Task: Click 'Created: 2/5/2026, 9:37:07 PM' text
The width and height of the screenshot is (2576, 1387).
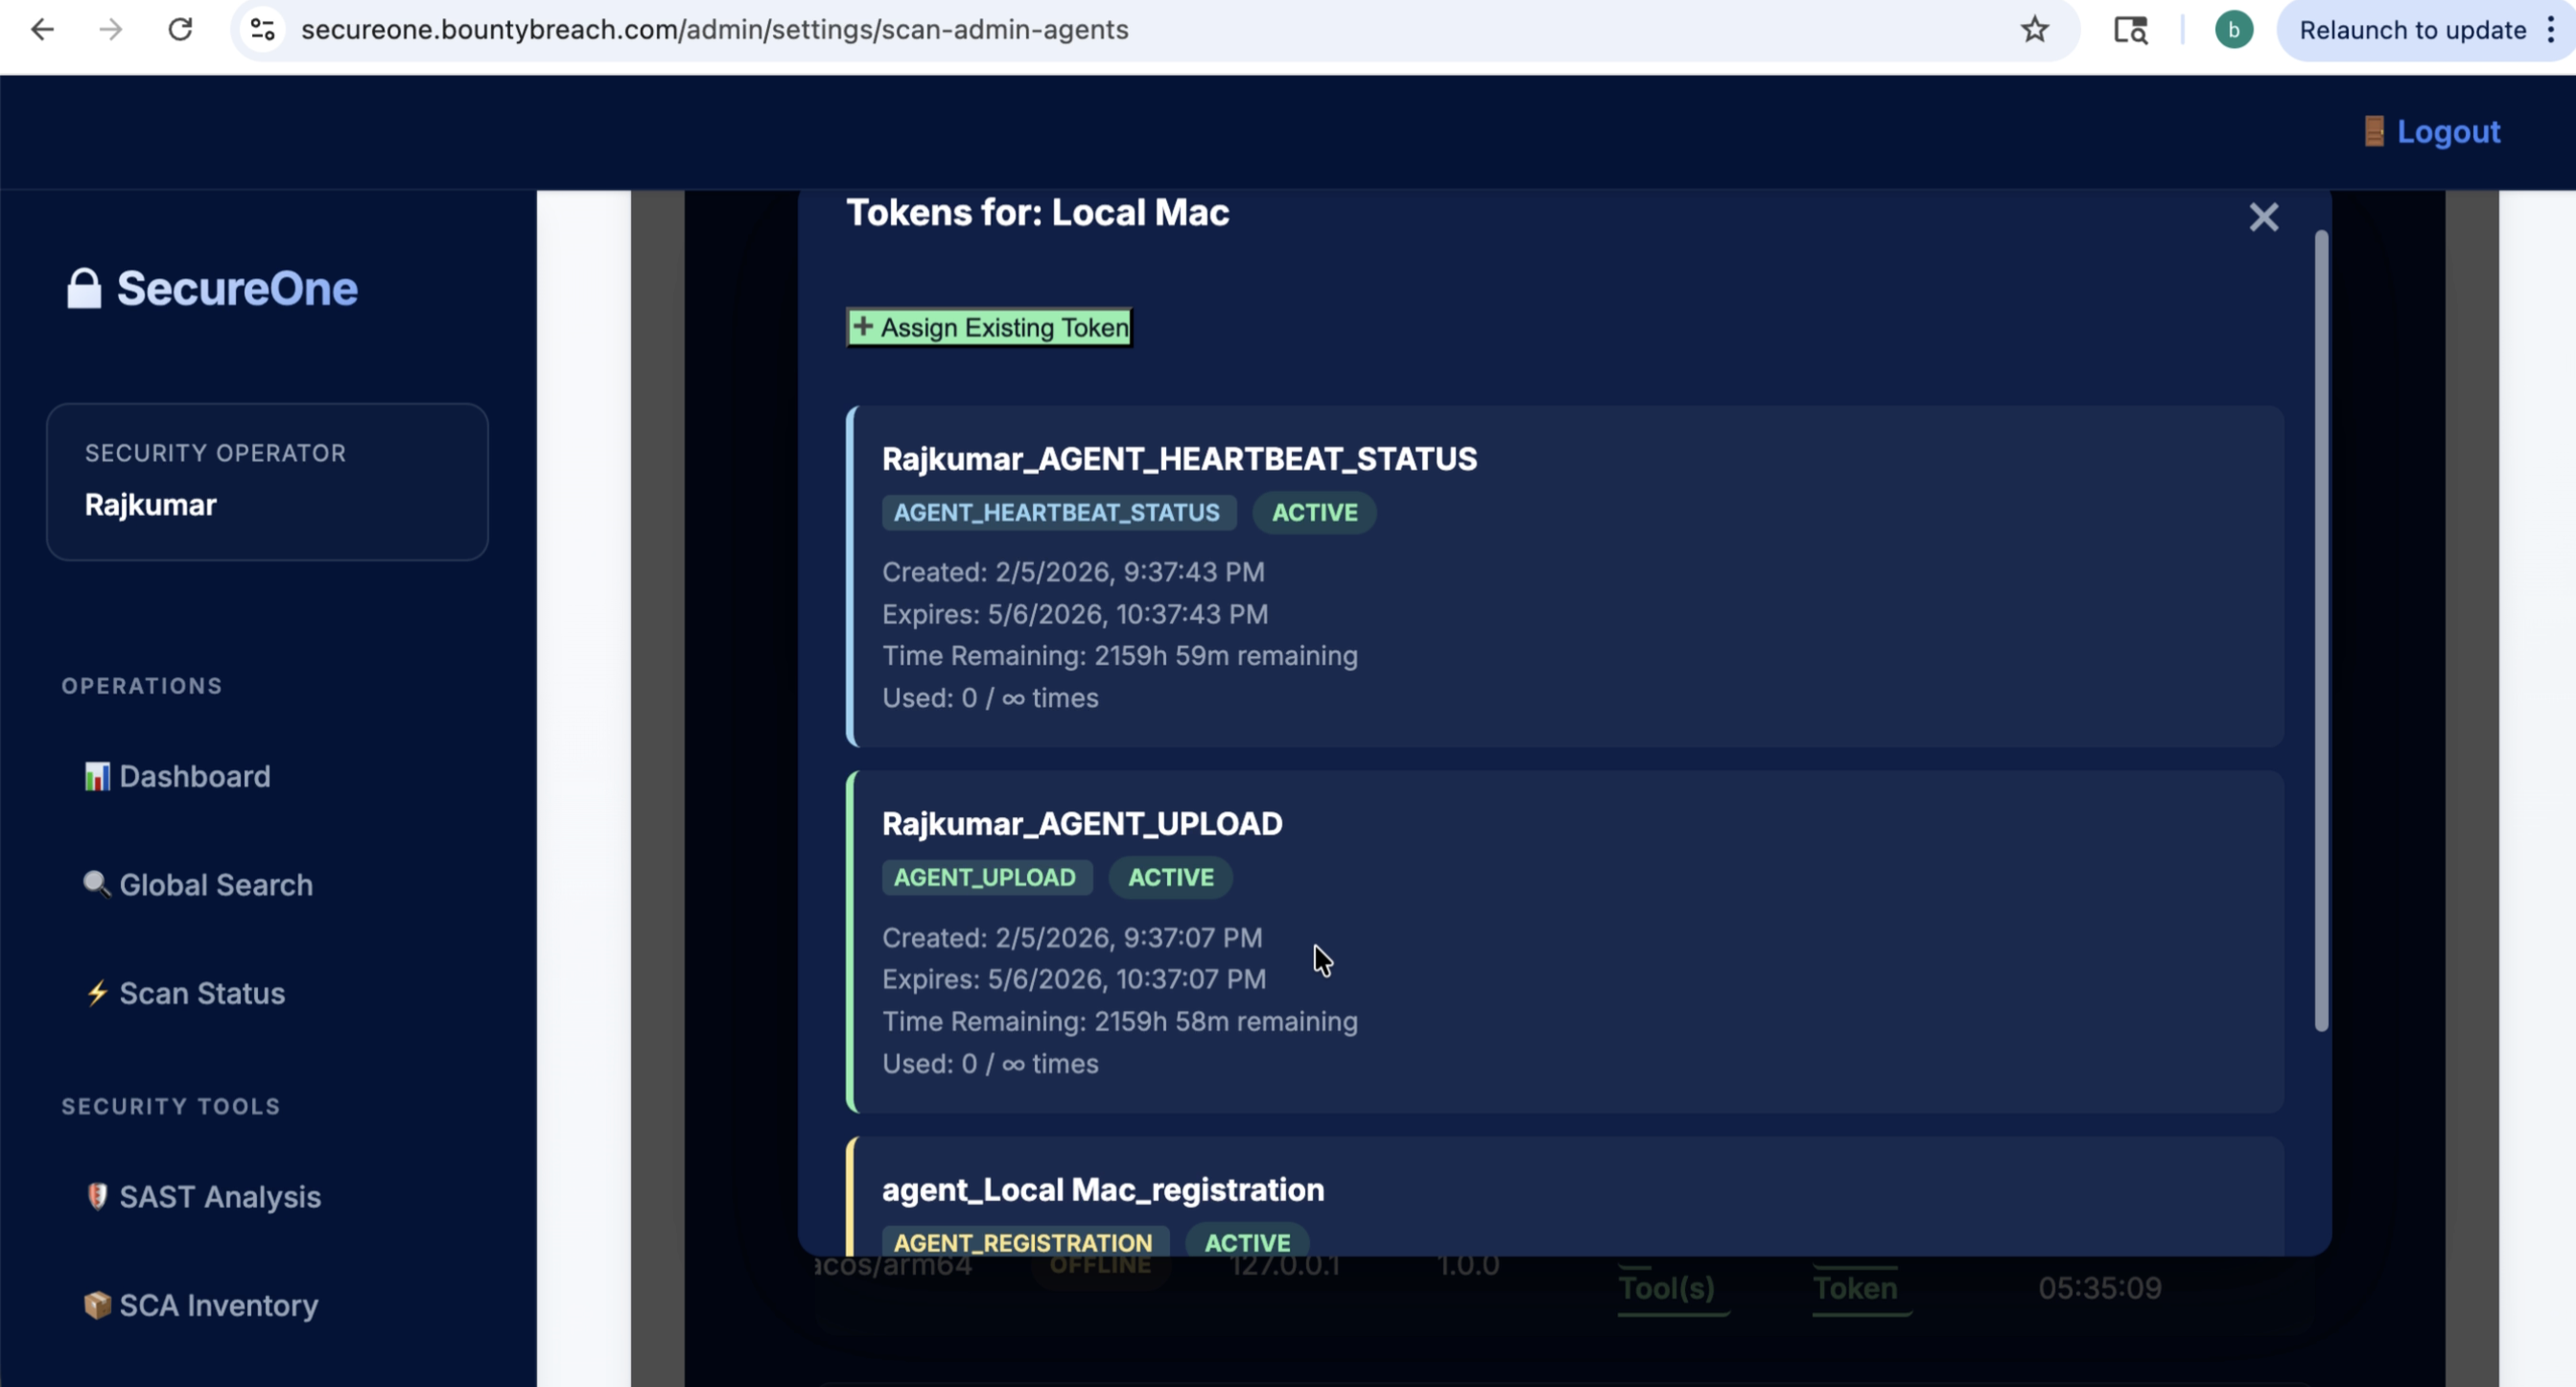Action: point(1072,938)
